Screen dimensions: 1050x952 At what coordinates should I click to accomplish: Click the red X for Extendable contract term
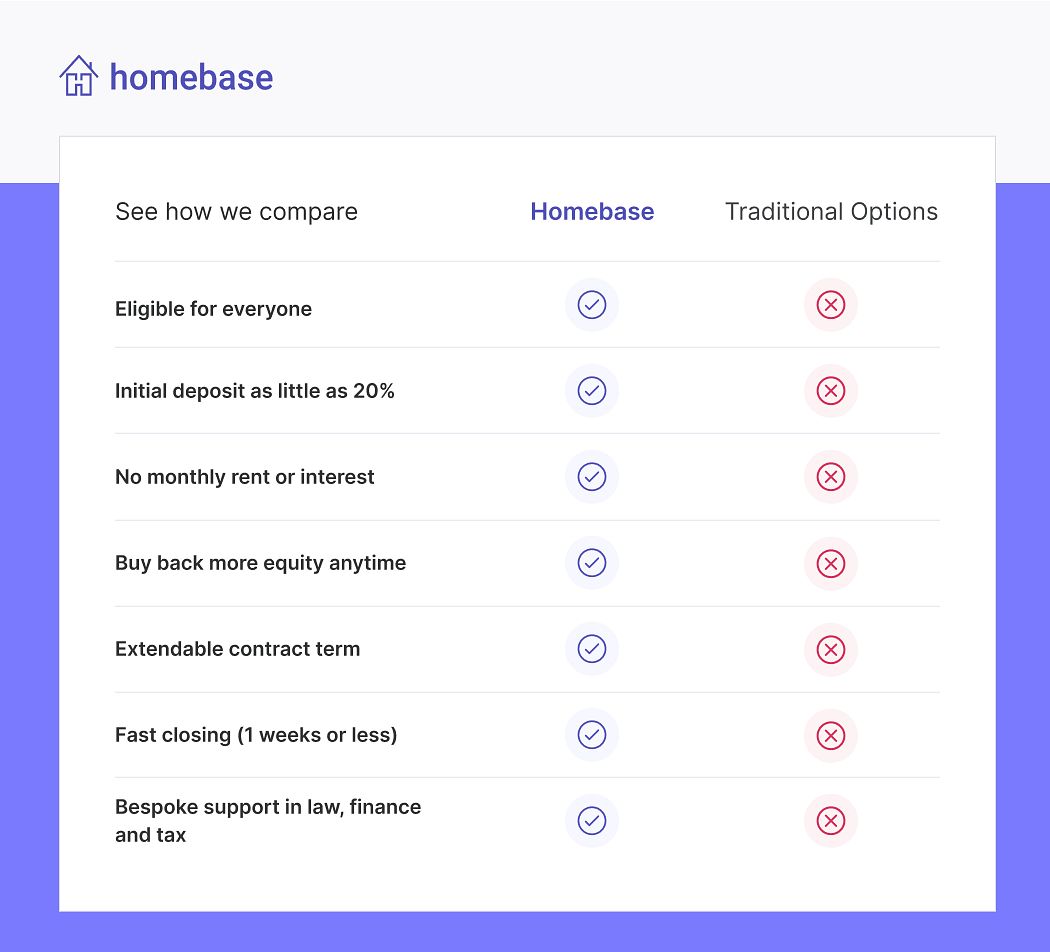pos(830,649)
